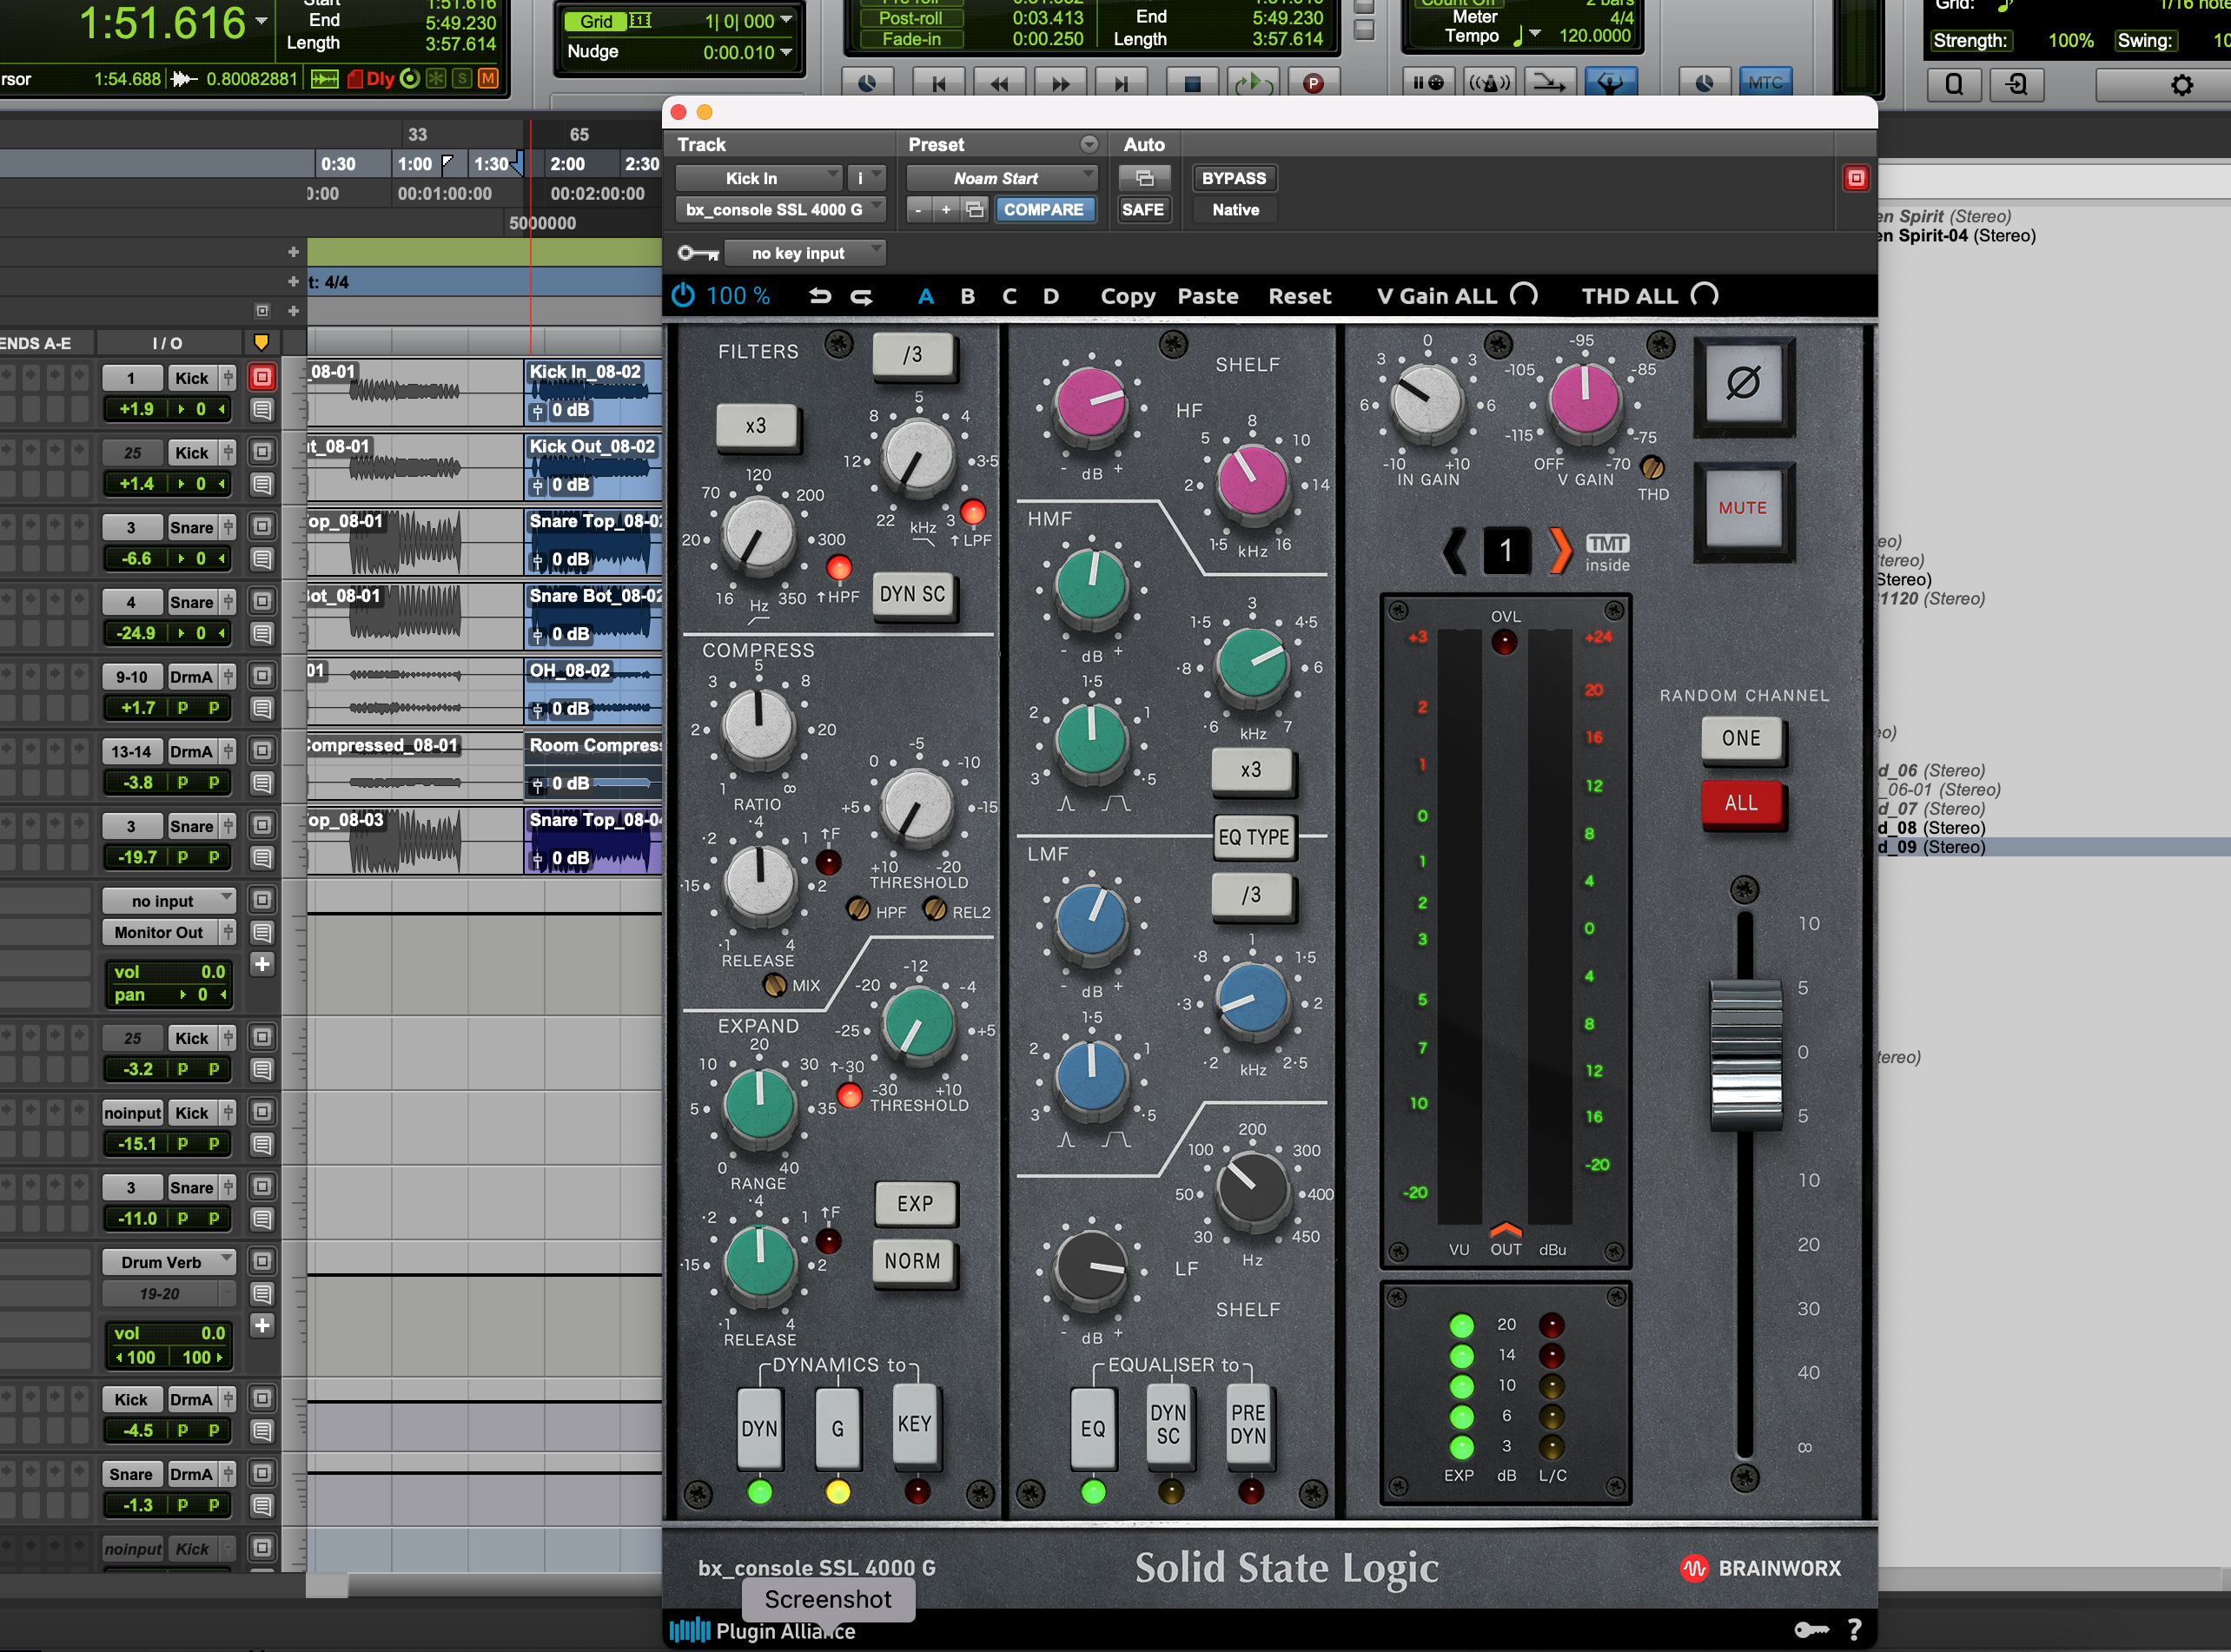Click the EQ TYPE button
The image size is (2231, 1652).
click(x=1254, y=837)
